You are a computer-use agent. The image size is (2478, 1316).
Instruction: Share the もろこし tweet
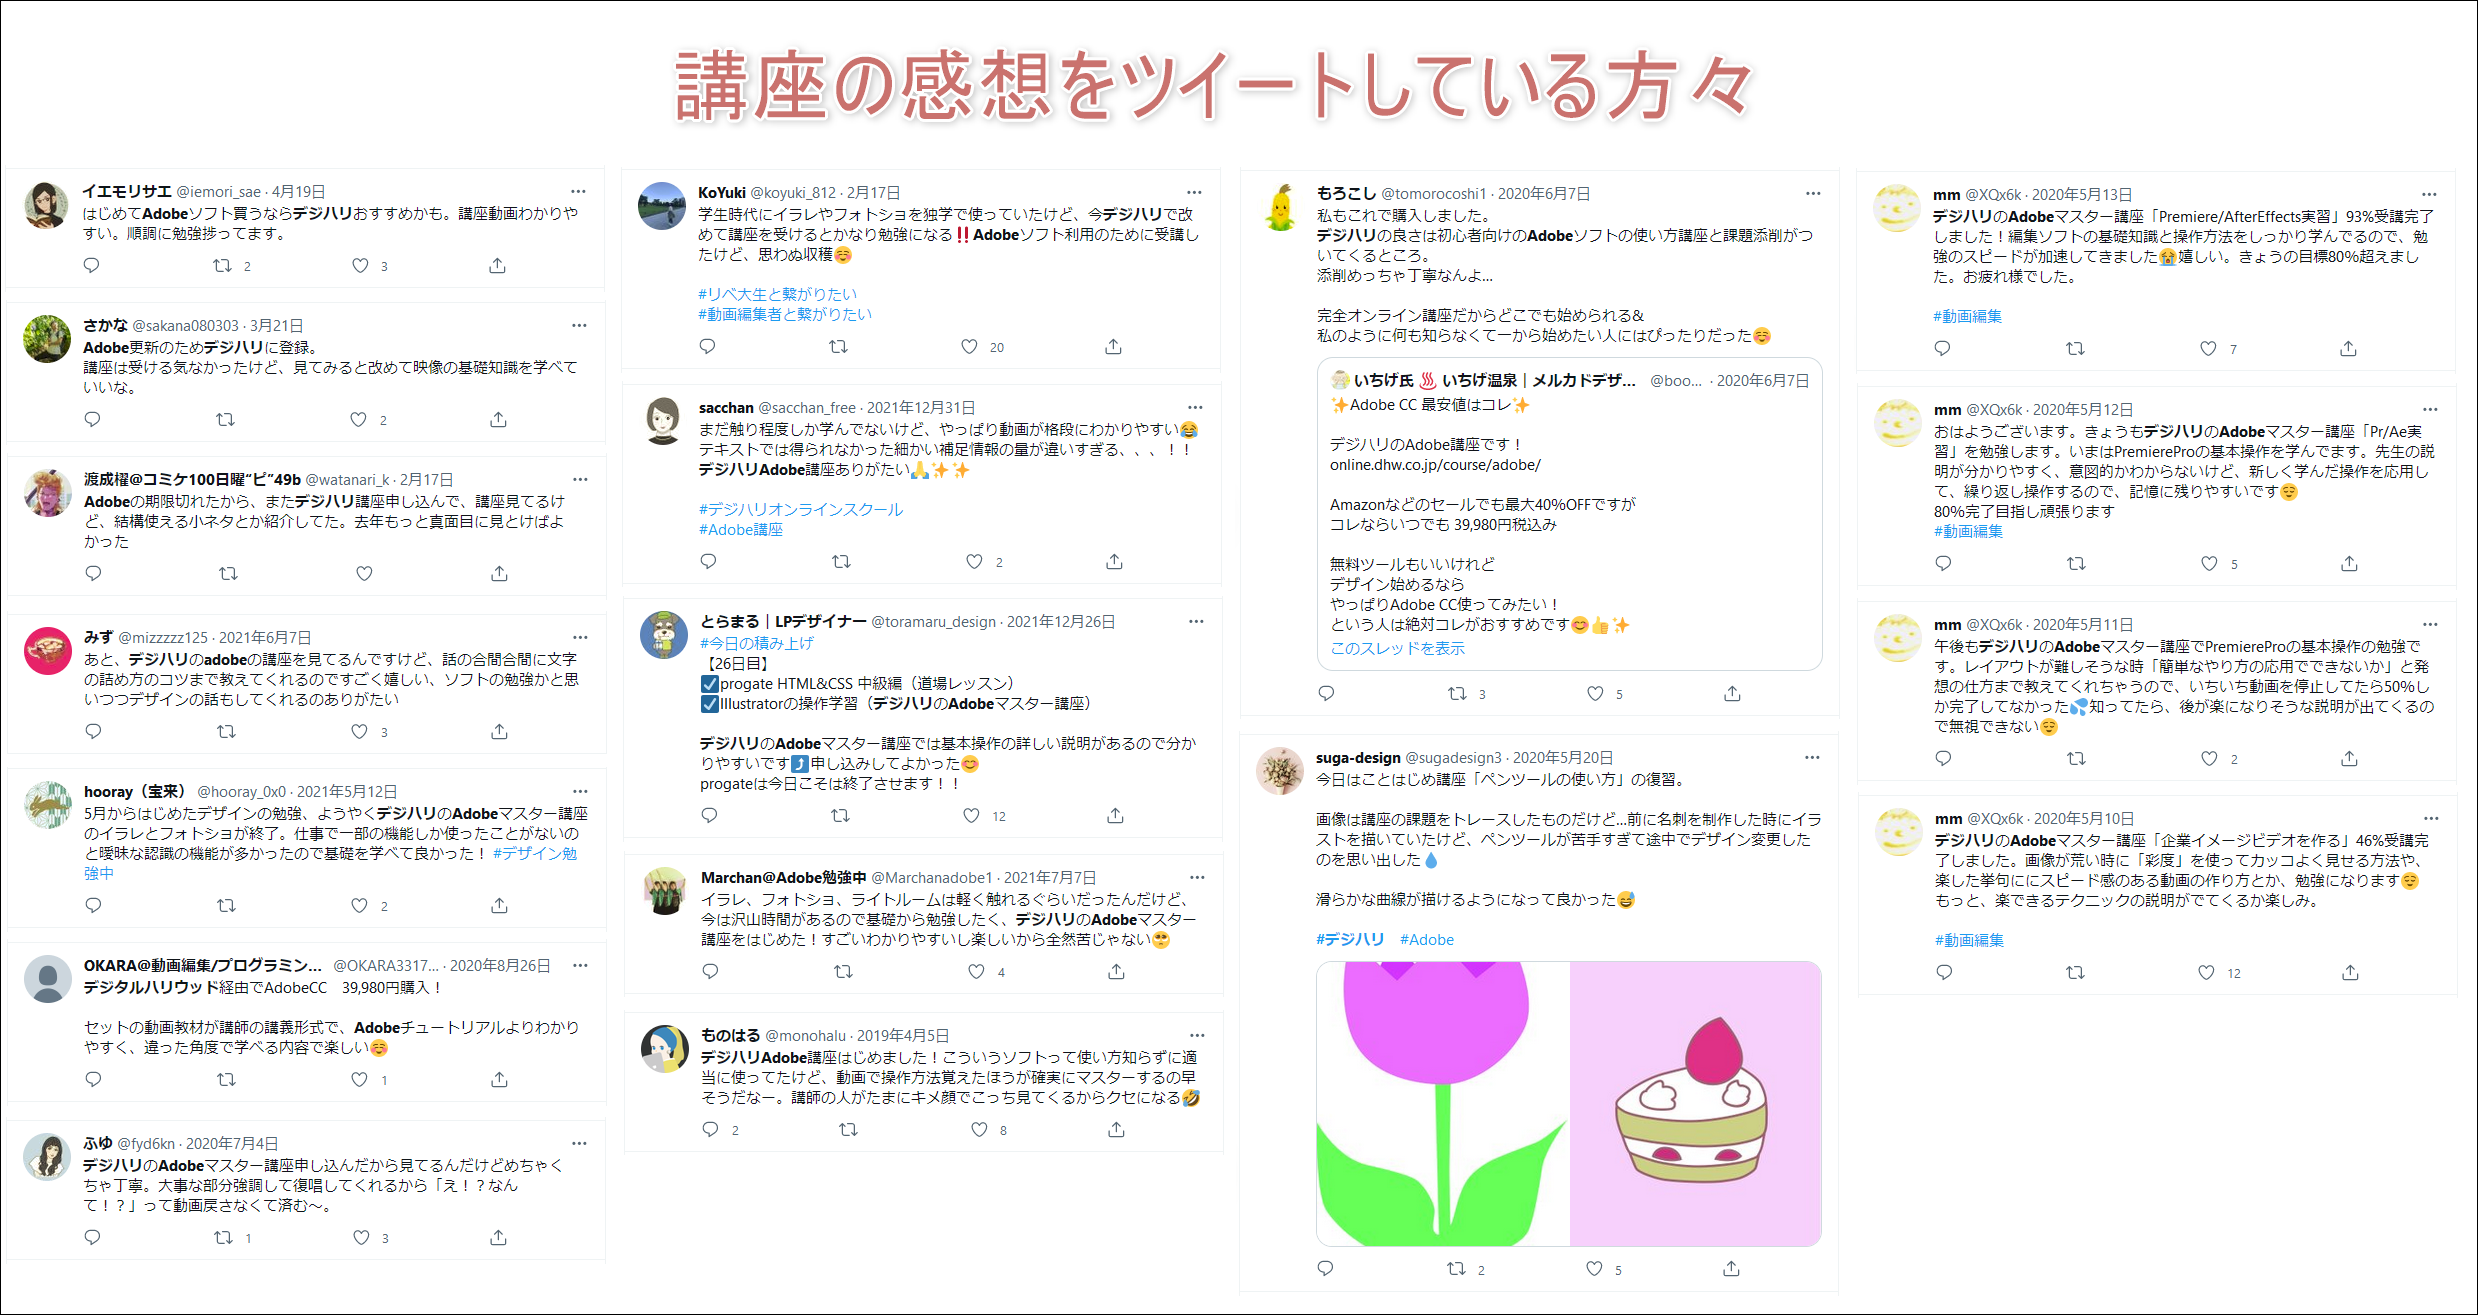coord(1732,693)
